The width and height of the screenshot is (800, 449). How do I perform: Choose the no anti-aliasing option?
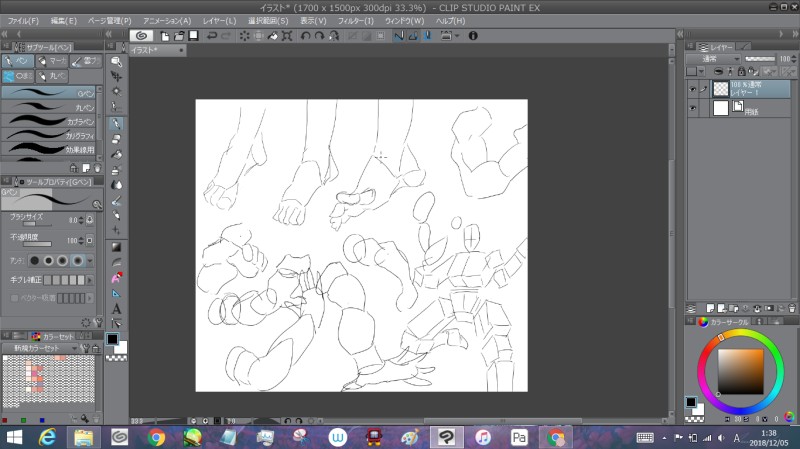pyautogui.click(x=34, y=261)
